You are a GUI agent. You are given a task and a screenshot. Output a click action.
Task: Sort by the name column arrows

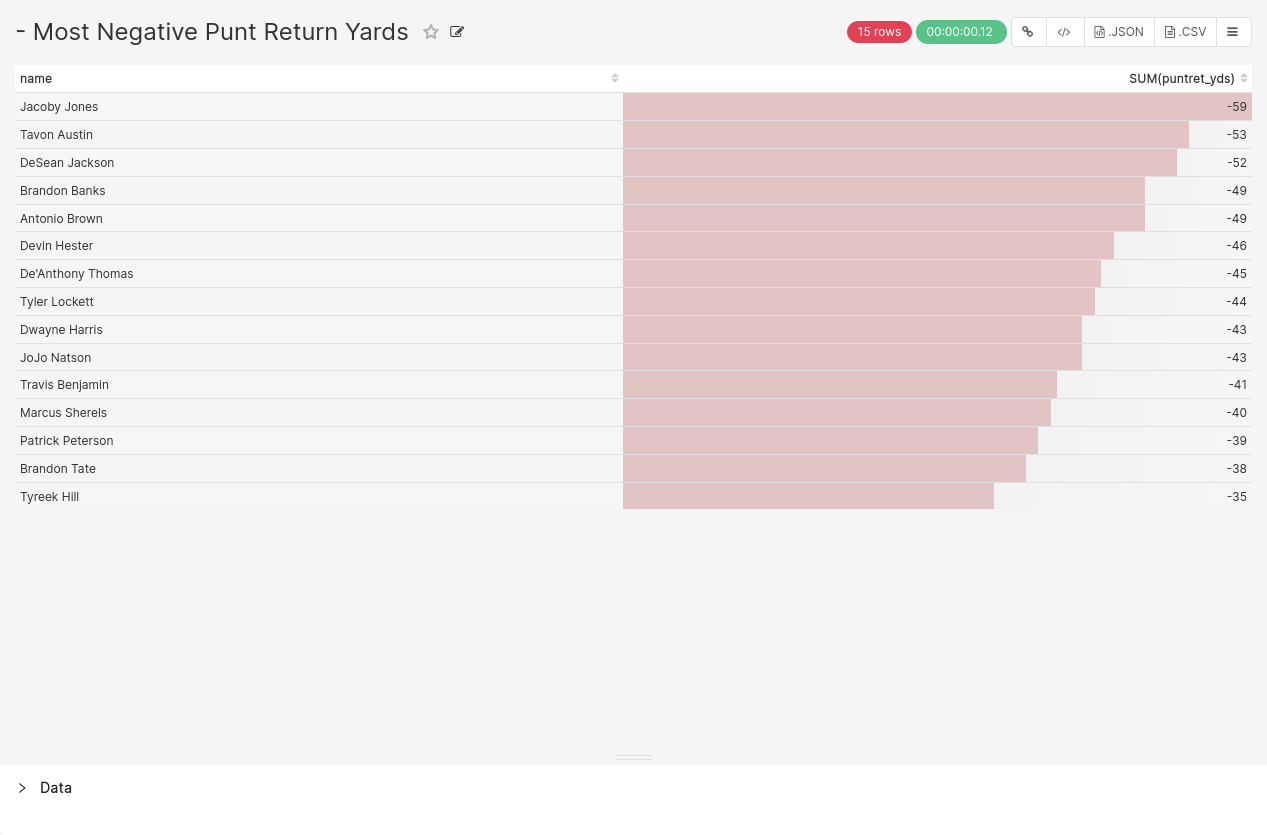tap(615, 78)
